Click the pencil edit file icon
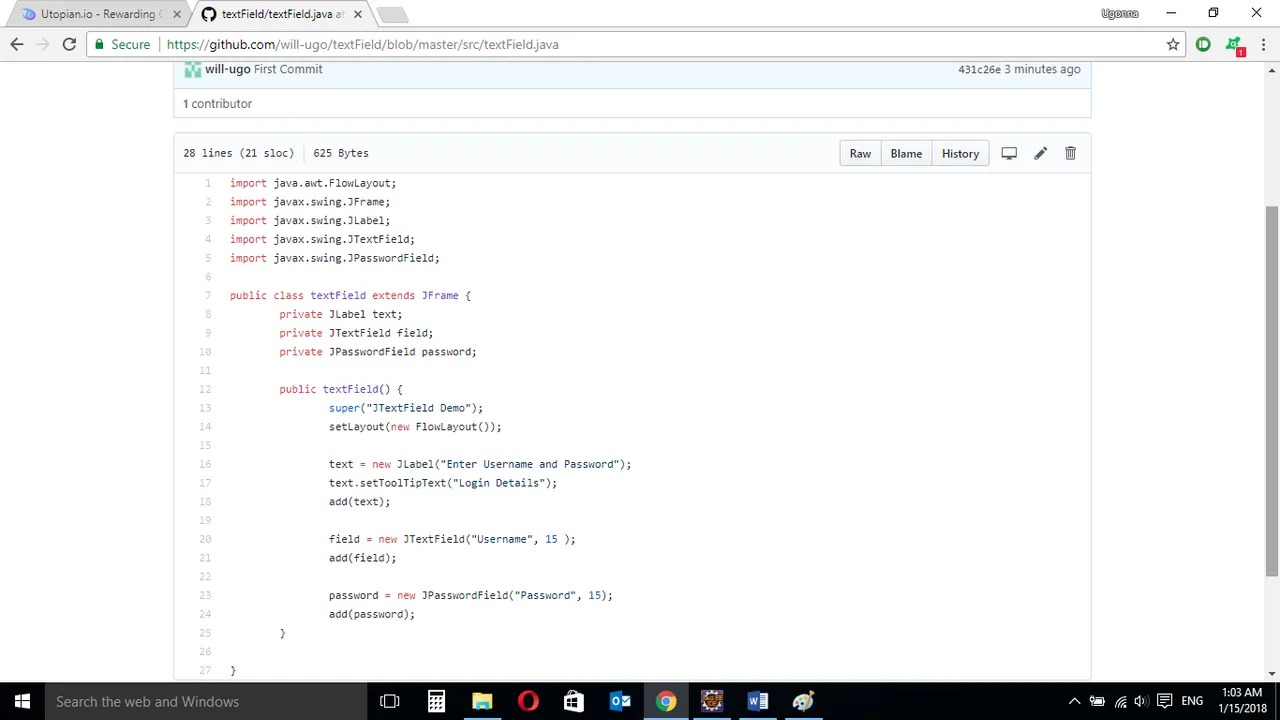 [x=1040, y=153]
